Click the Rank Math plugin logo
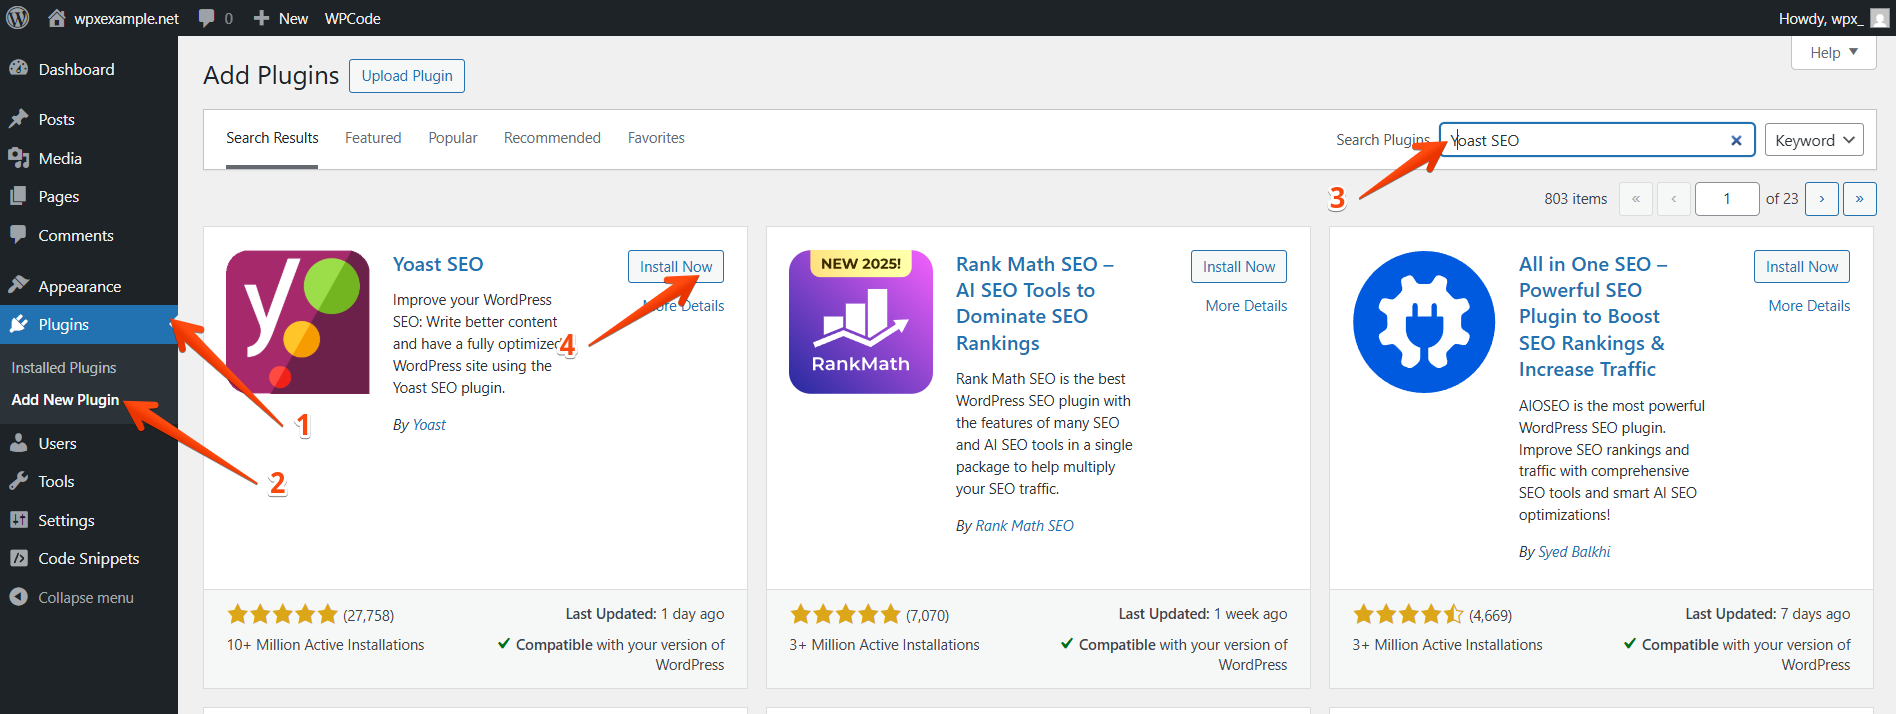1896x714 pixels. tap(860, 322)
